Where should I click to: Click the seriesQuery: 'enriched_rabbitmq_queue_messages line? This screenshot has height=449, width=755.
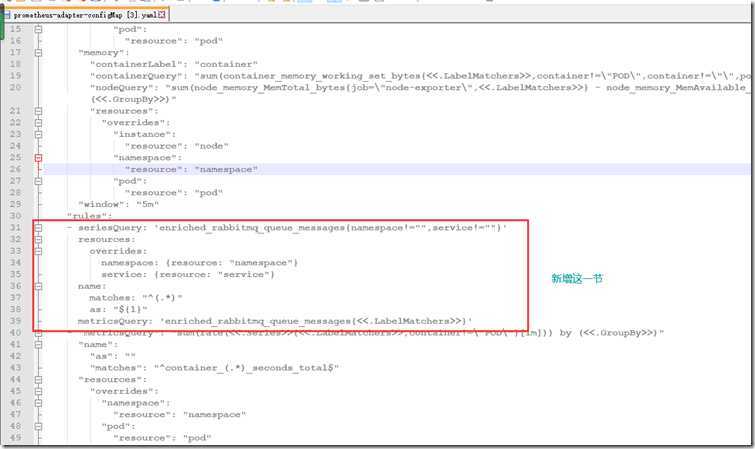(x=287, y=228)
